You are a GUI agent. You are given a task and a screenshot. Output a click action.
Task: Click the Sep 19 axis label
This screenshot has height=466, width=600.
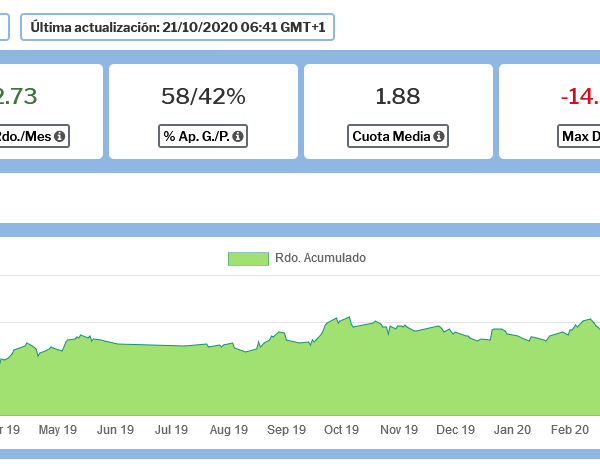pyautogui.click(x=286, y=430)
